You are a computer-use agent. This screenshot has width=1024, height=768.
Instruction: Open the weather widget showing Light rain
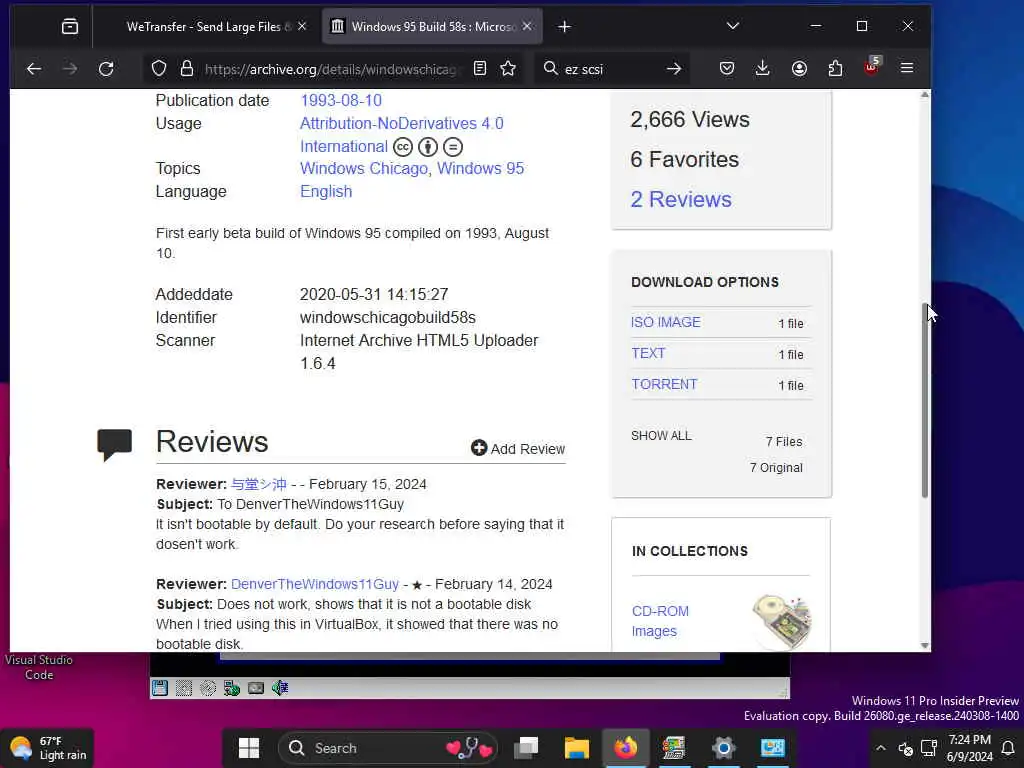coord(48,748)
